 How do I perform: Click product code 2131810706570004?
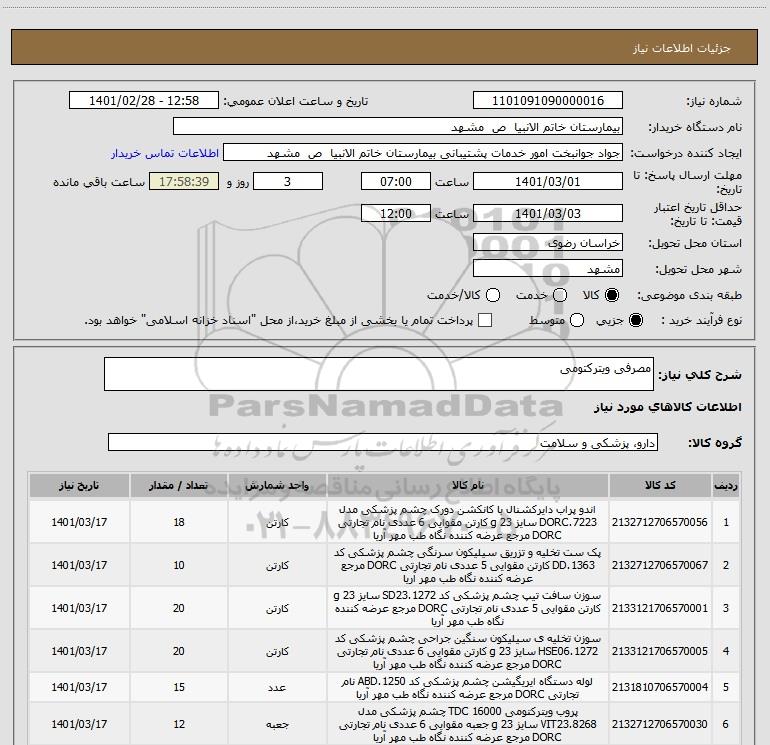pos(660,688)
